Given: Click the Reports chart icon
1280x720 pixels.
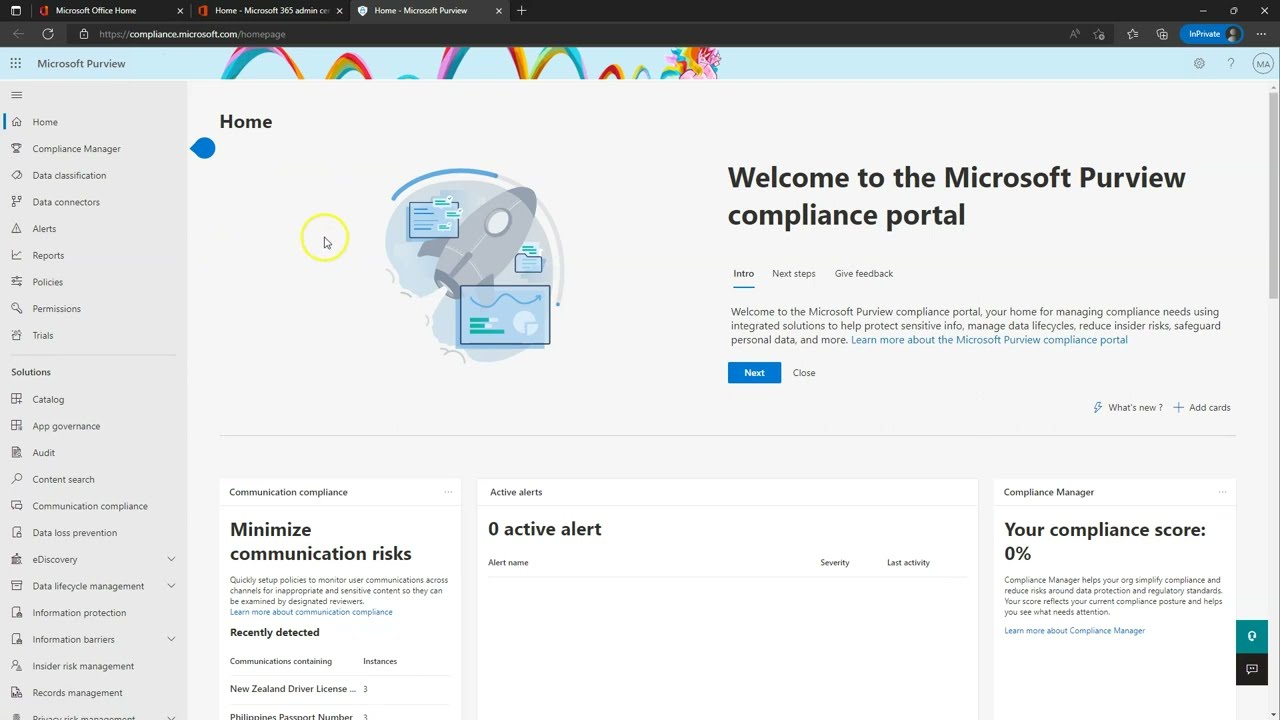Looking at the screenshot, I should coord(16,255).
